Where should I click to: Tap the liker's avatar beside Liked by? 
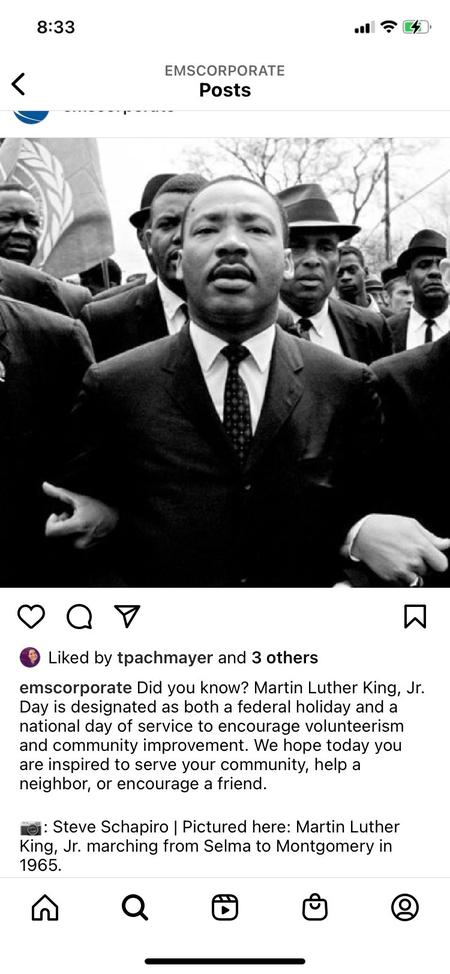(x=30, y=657)
